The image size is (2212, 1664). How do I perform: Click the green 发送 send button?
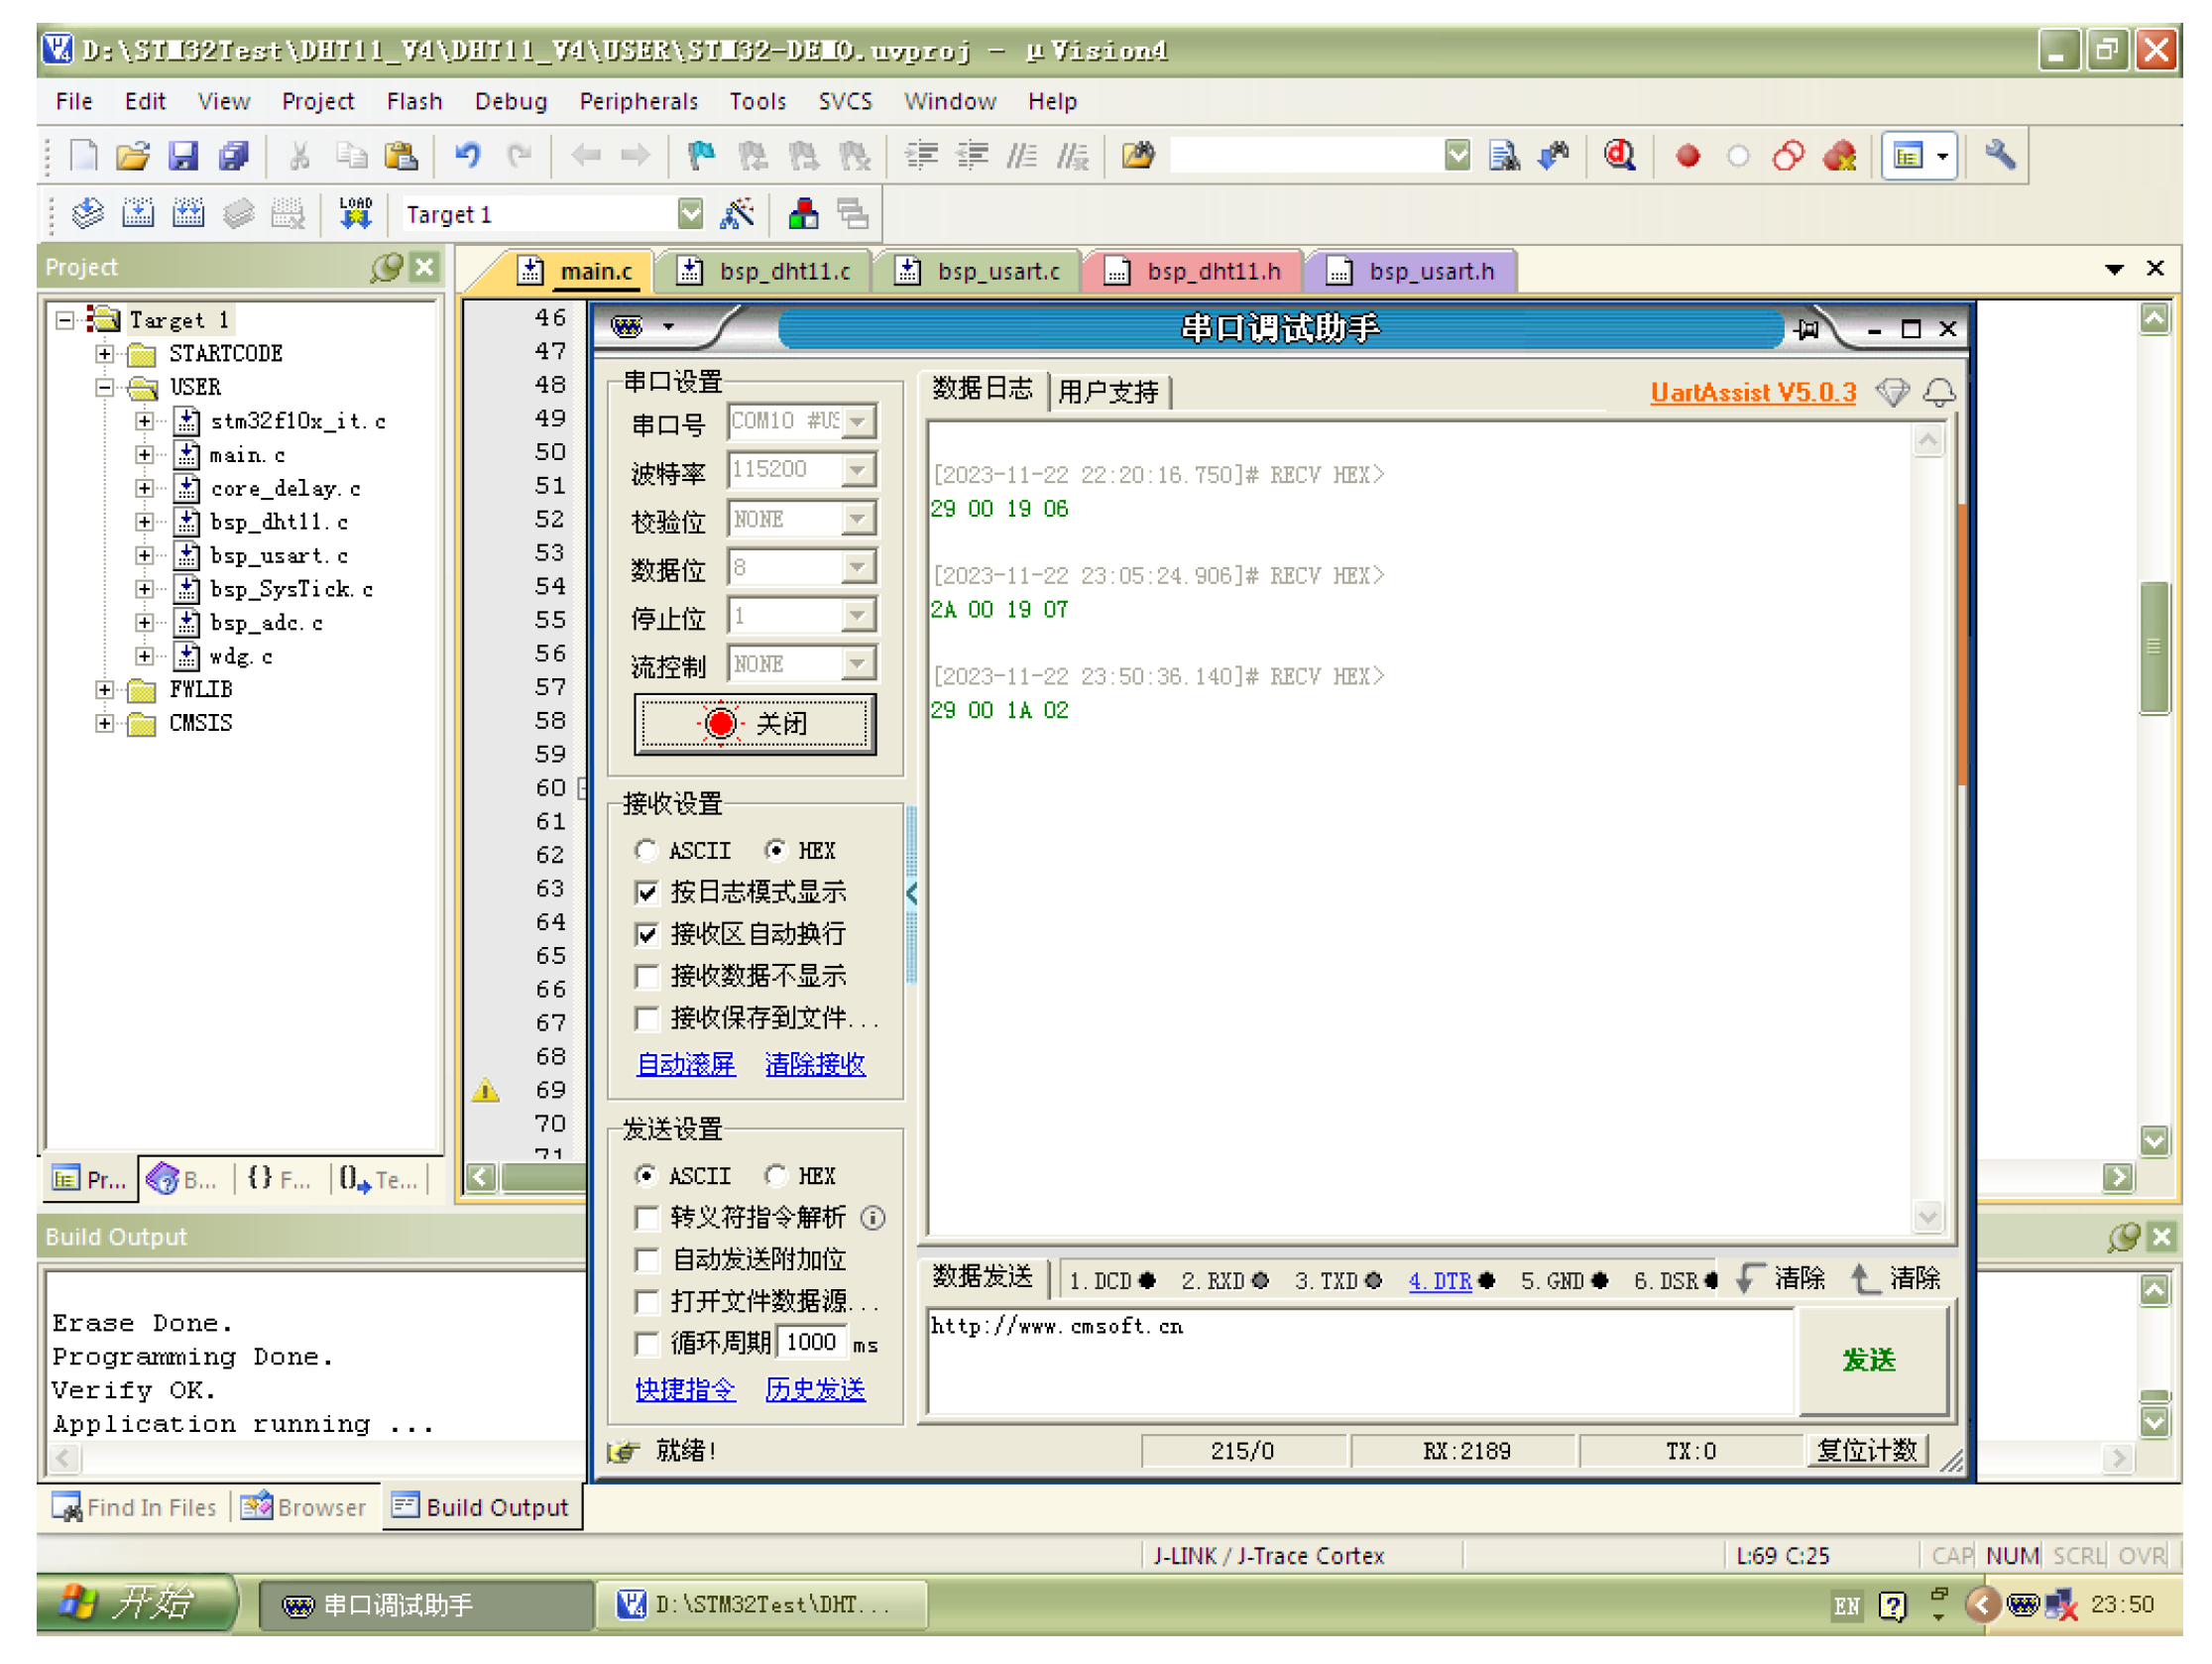pyautogui.click(x=1868, y=1360)
